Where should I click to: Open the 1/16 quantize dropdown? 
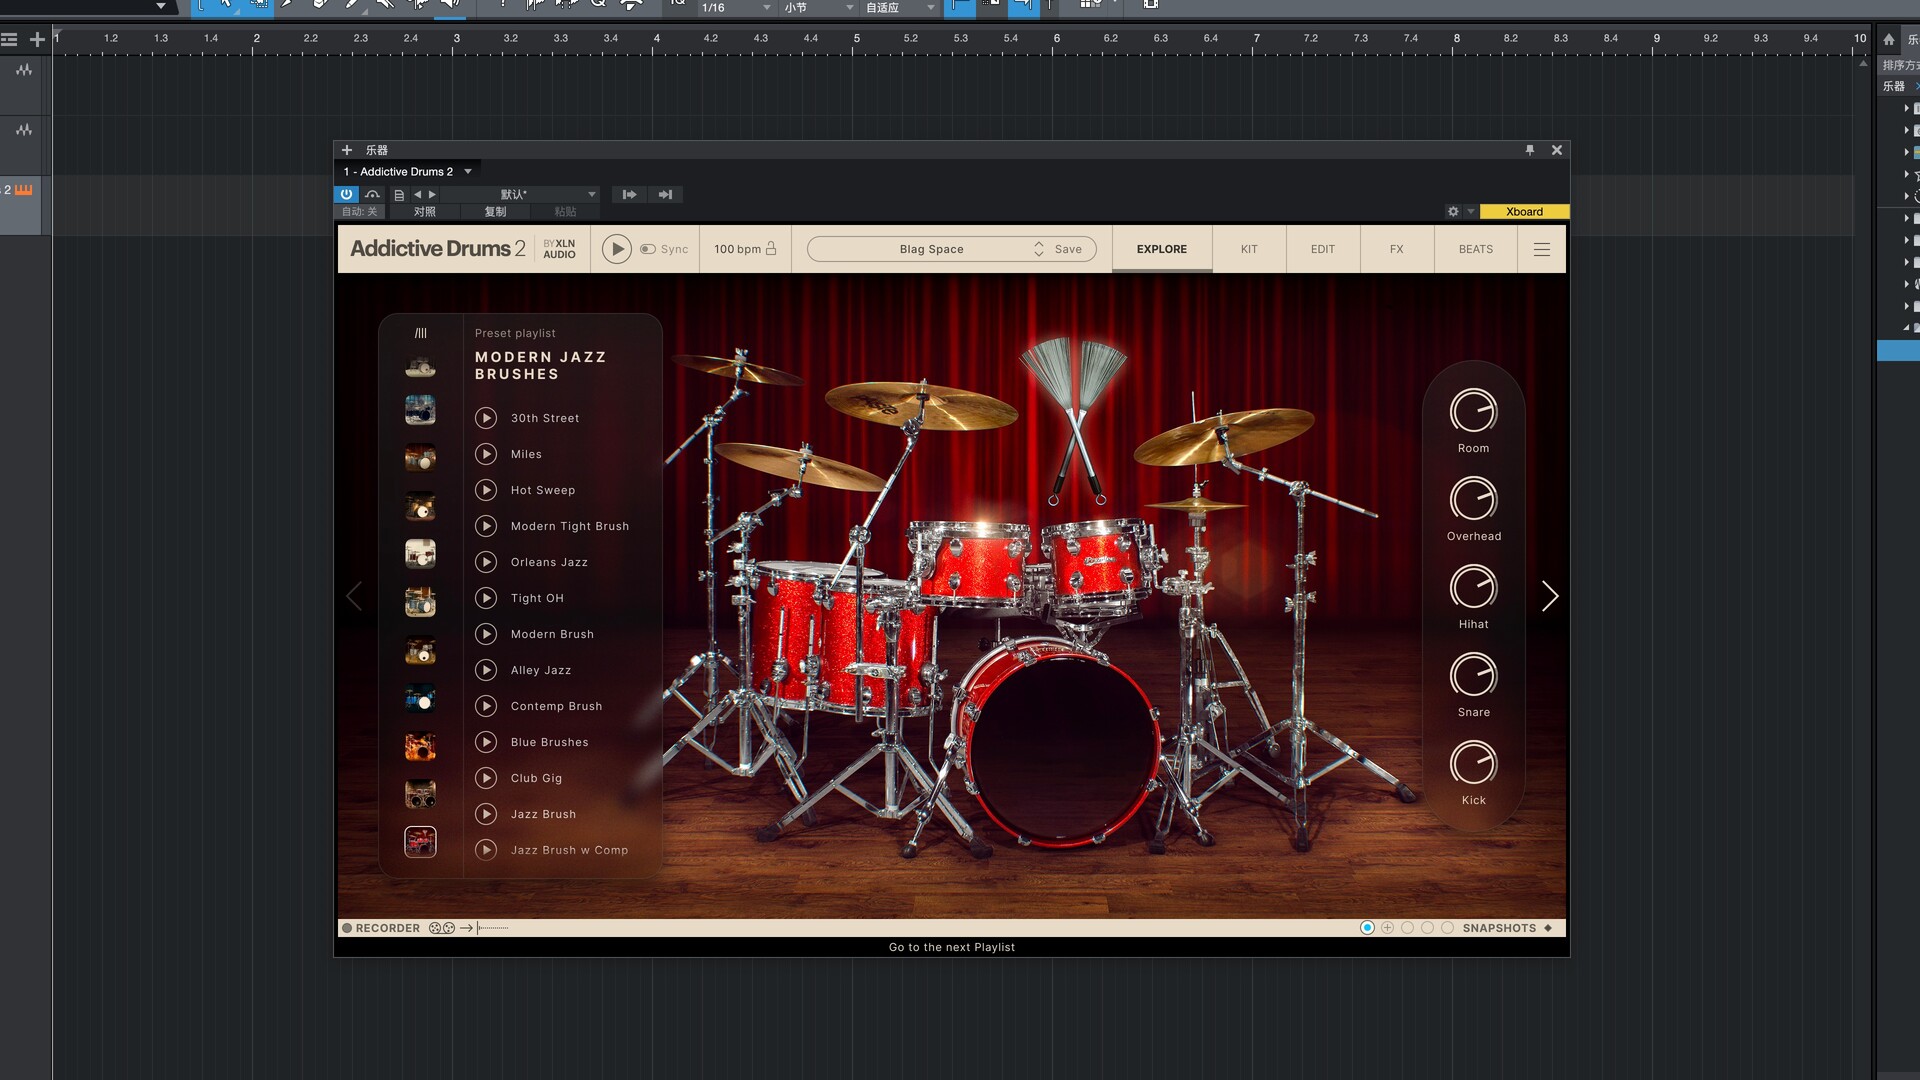pos(736,8)
